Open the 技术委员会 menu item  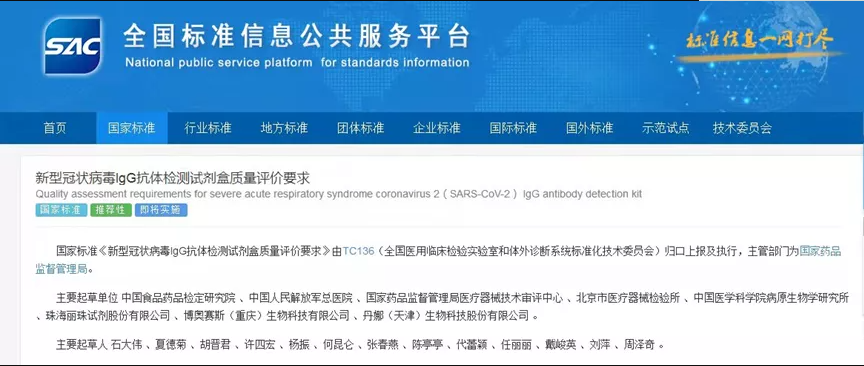click(x=742, y=128)
